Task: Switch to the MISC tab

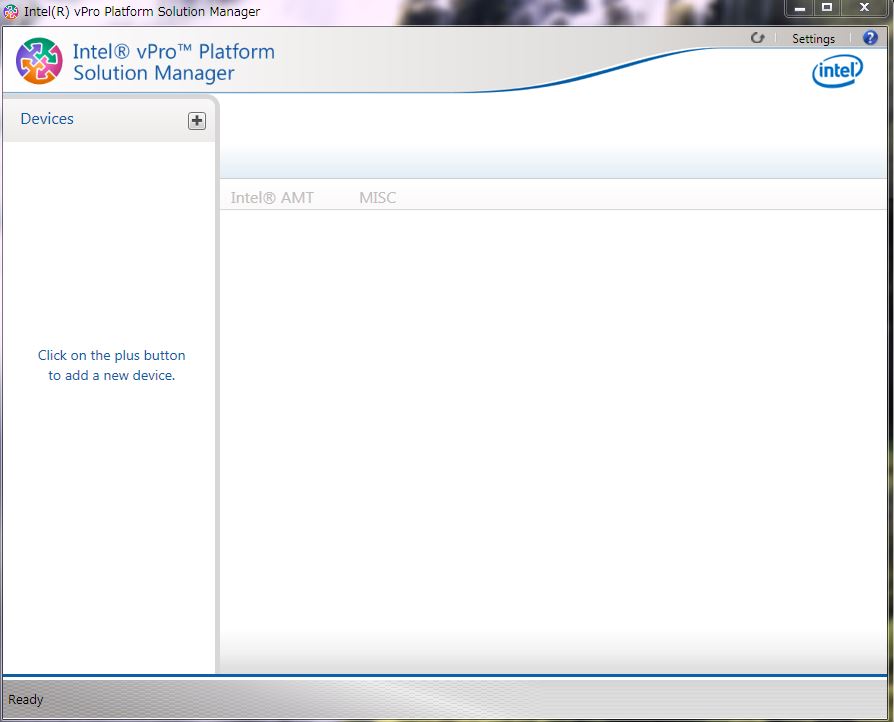Action: (x=377, y=197)
